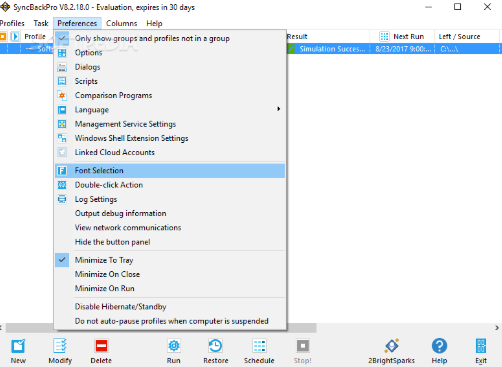Click the Exit toolbar button
This screenshot has width=502, height=367.
tap(481, 351)
